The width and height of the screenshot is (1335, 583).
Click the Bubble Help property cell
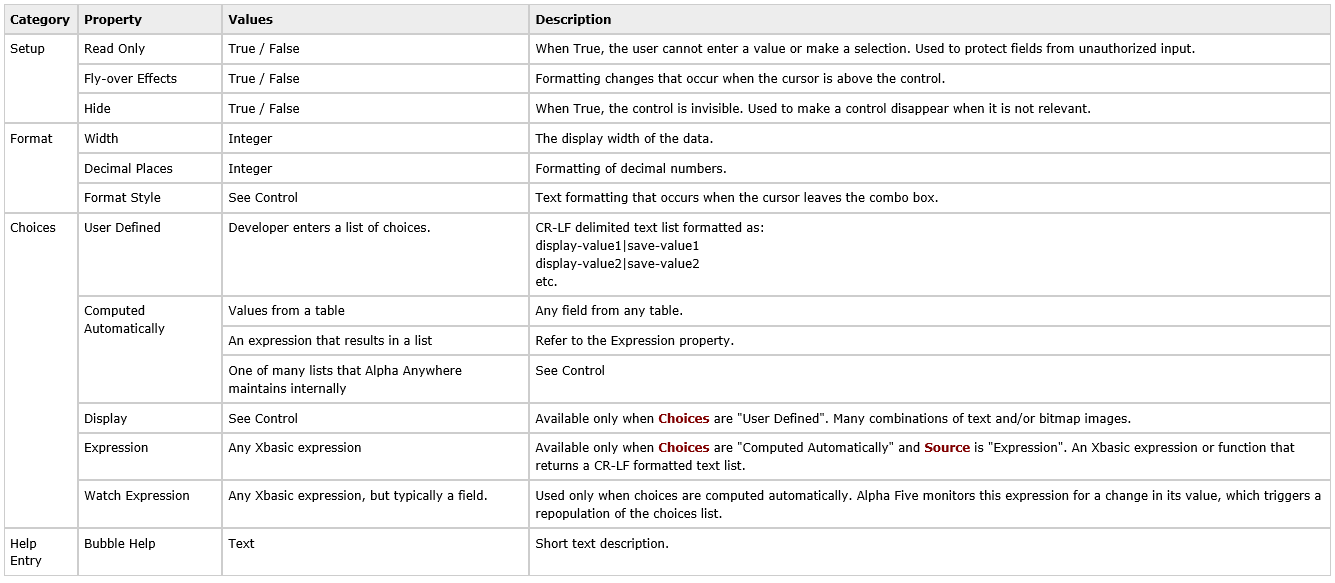click(150, 552)
